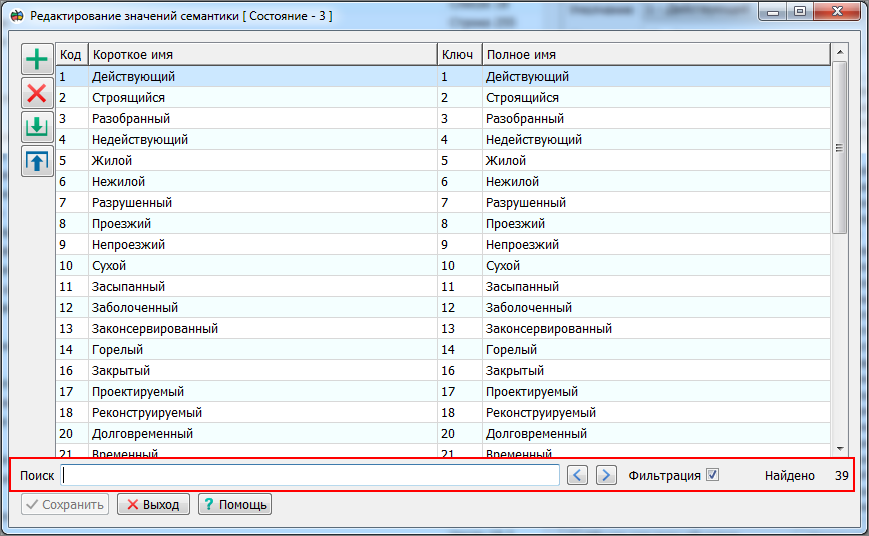Screen dimensions: 869x536
Task: Click the green plus add row icon
Action: [x=37, y=60]
